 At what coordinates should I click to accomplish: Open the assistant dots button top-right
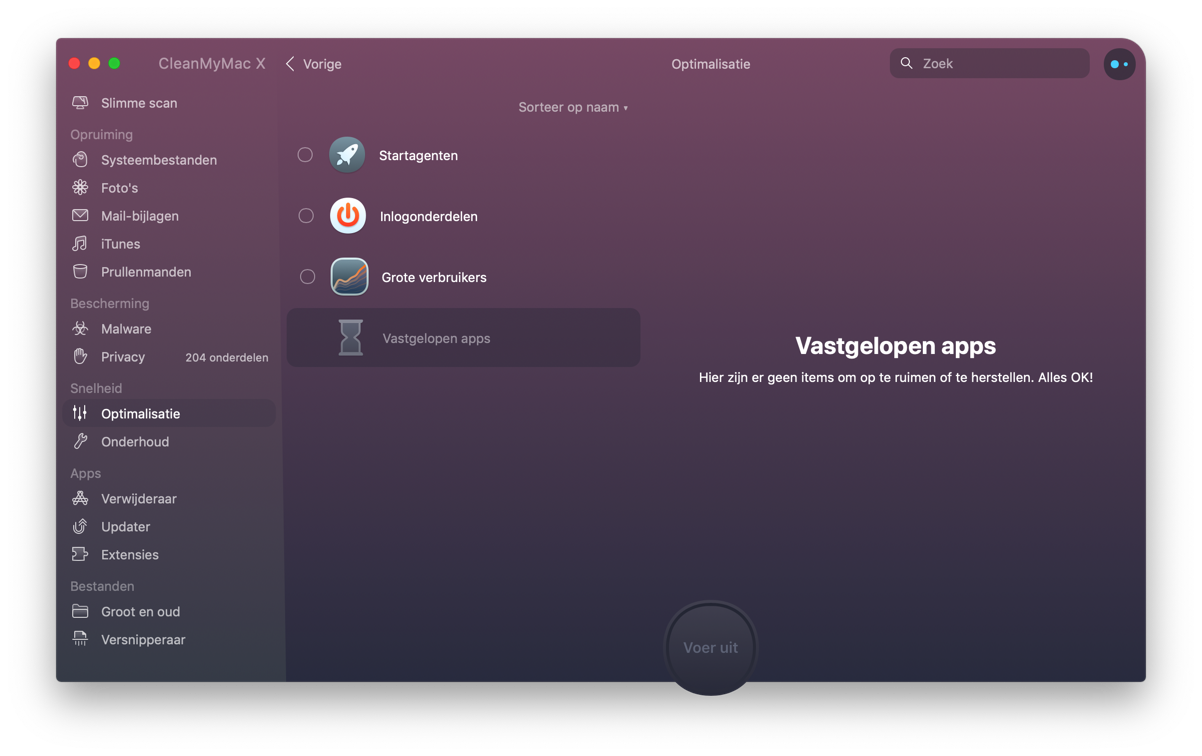[1119, 64]
